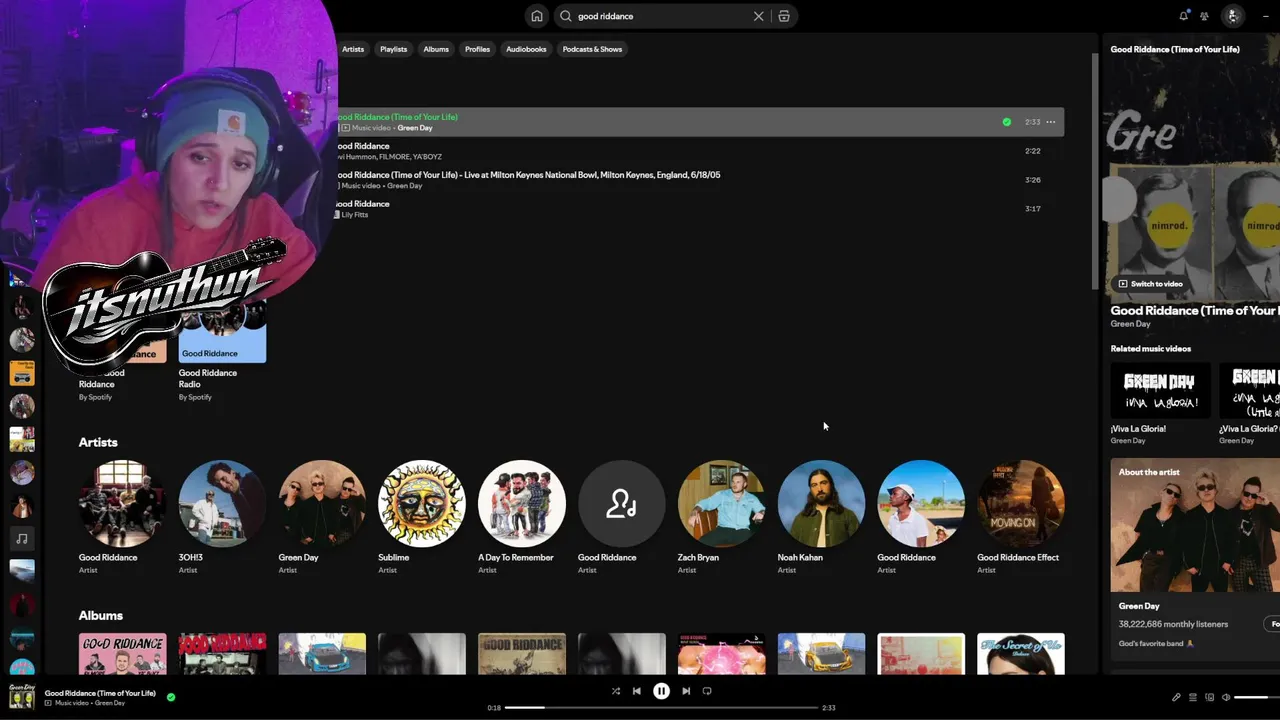Open the lyrics icon in bottom bar

1176,697
